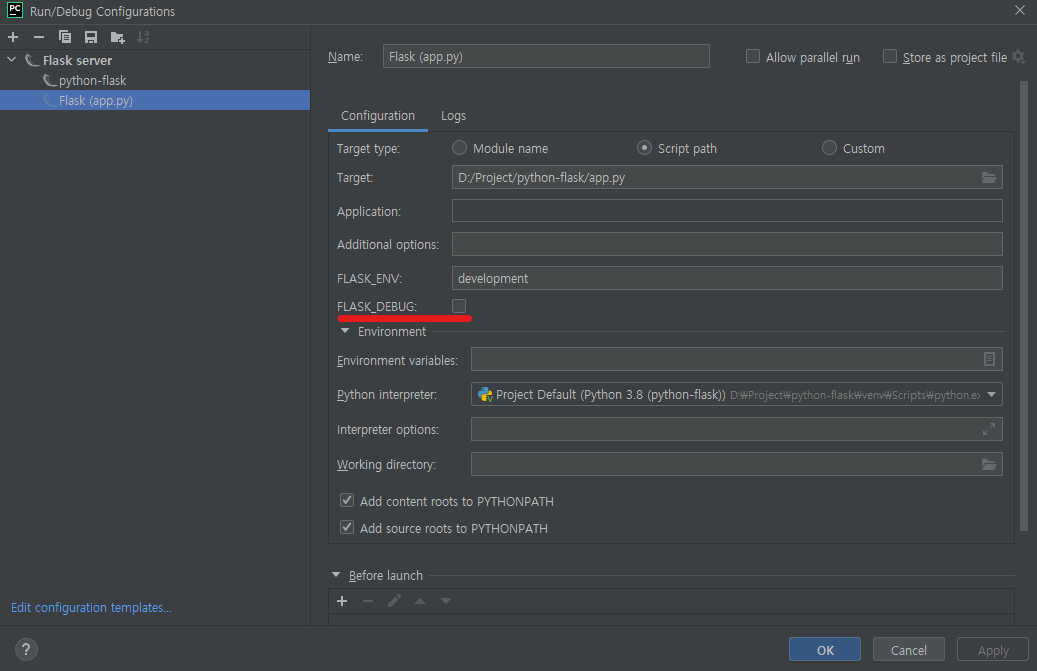The height and width of the screenshot is (671, 1037).
Task: Create a new configuration folder
Action: 118,37
